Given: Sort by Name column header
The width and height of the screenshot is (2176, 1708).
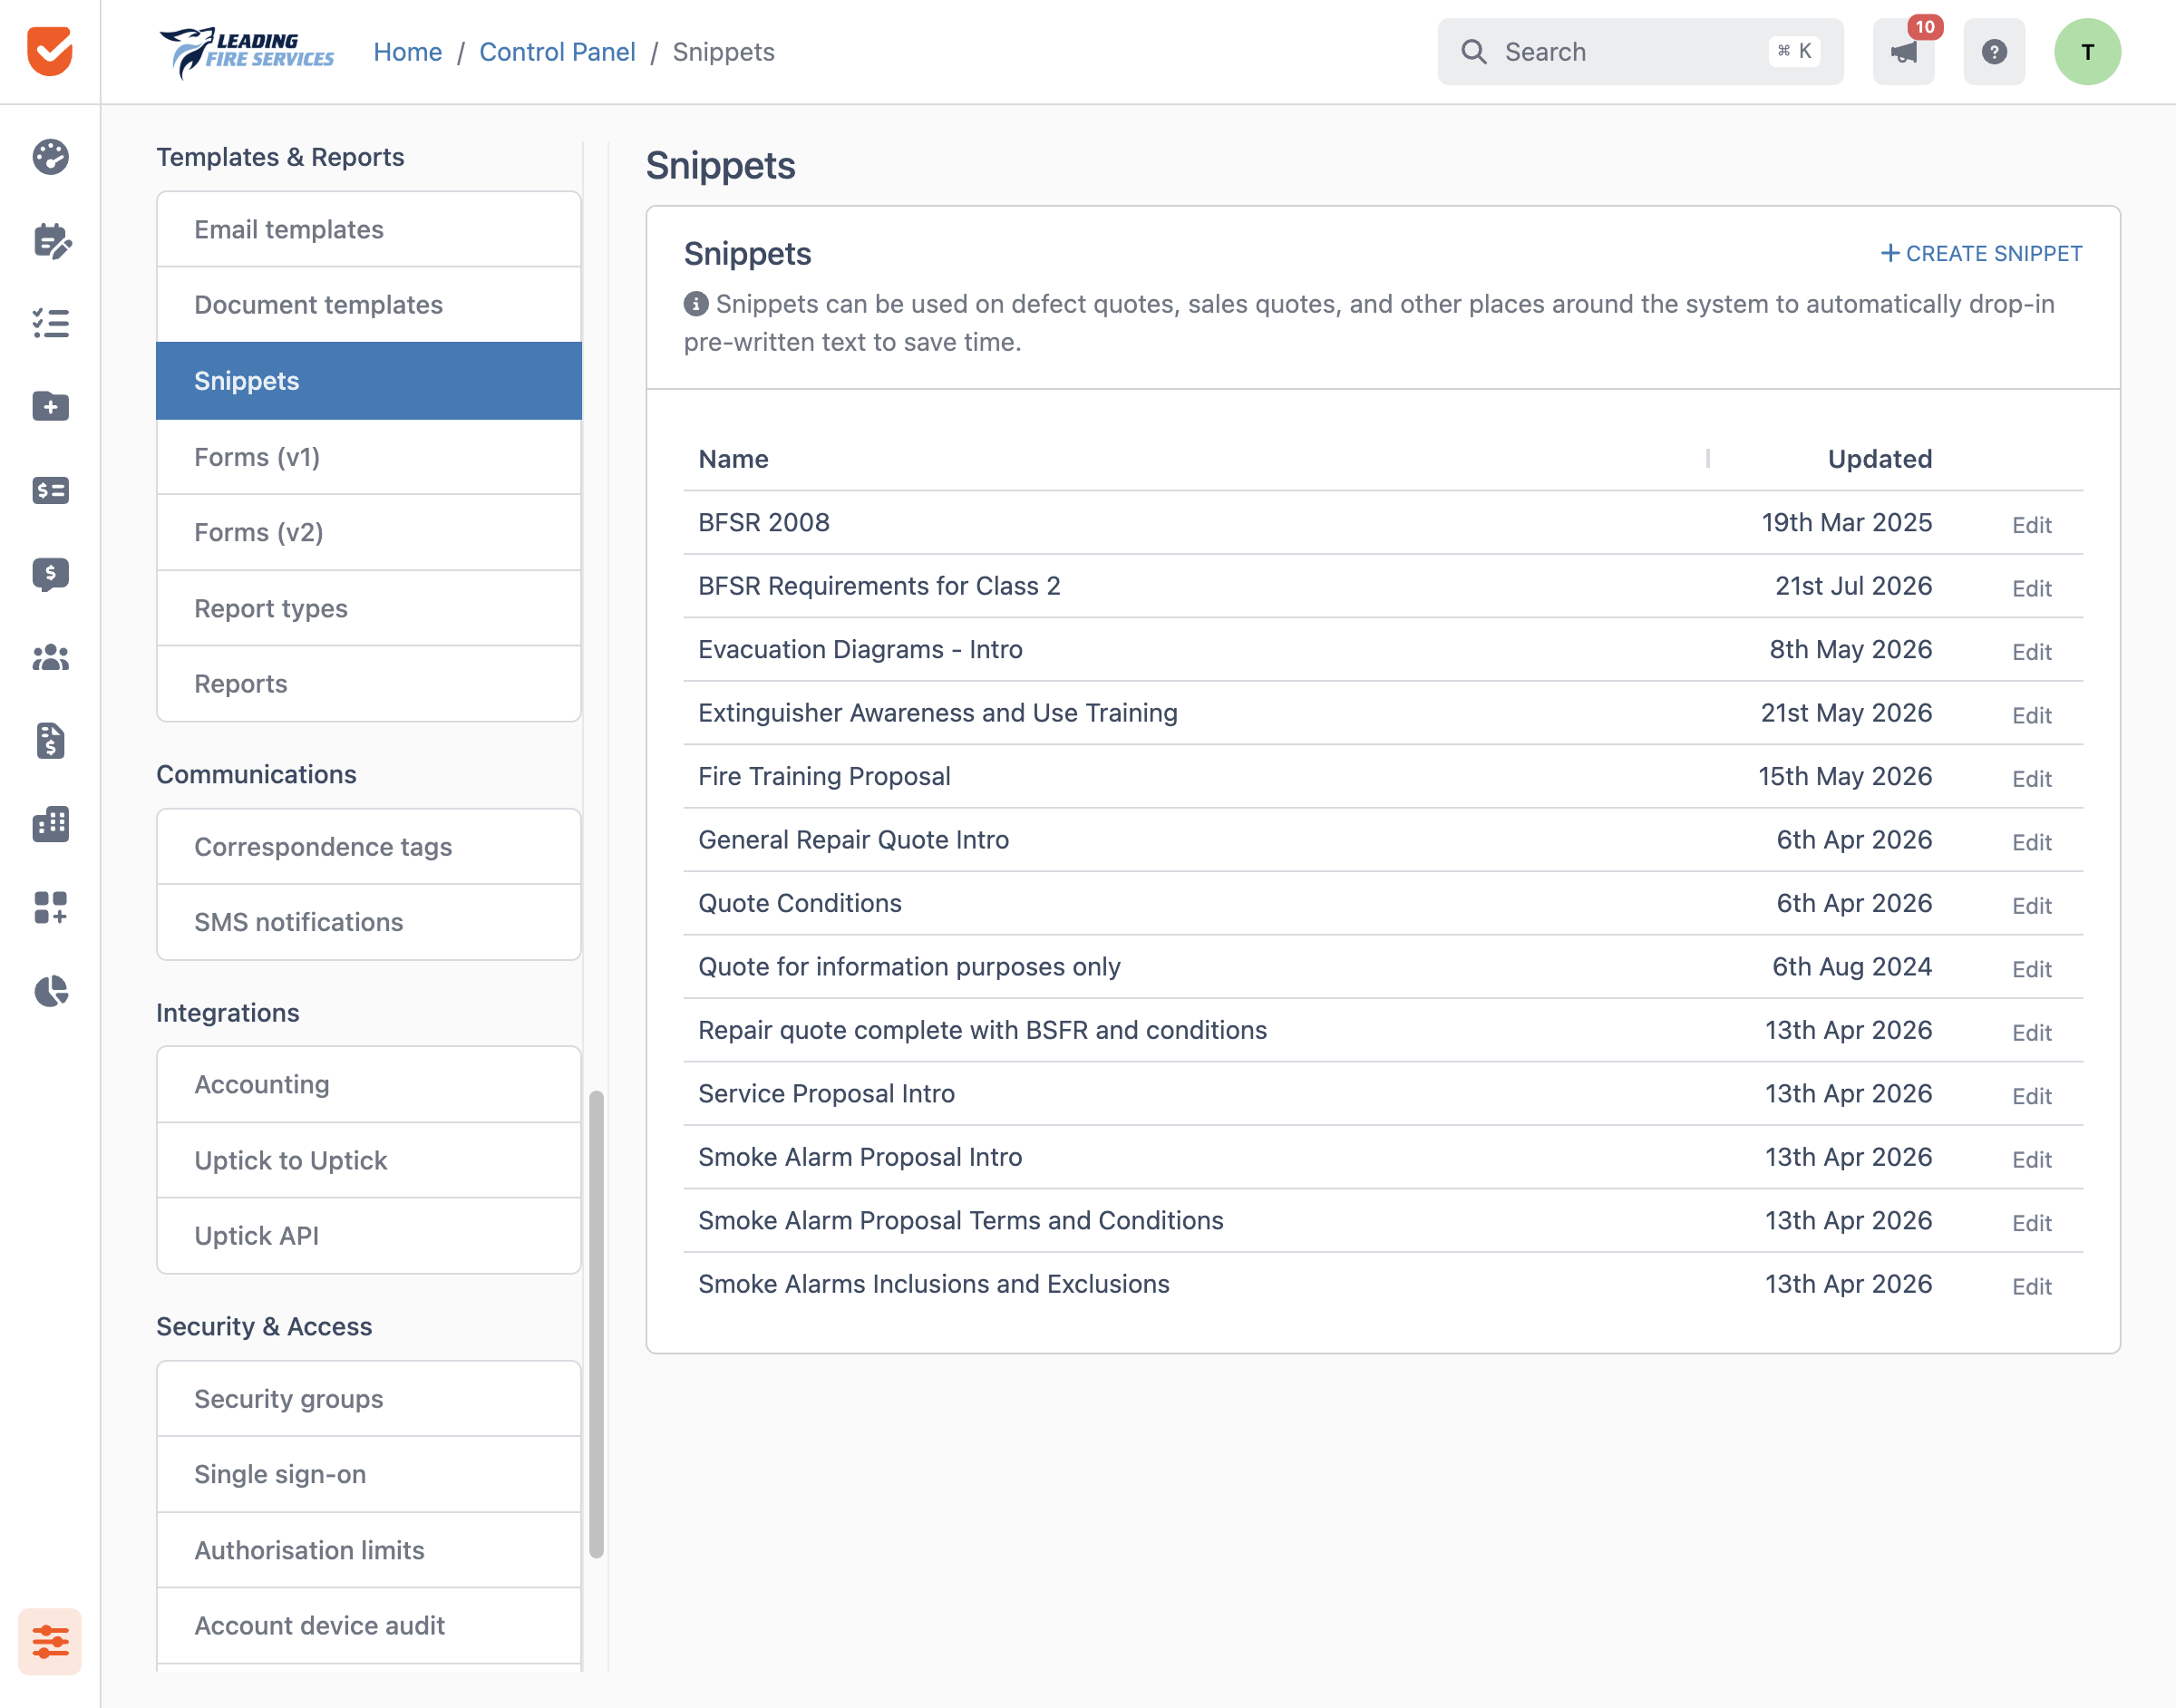Looking at the screenshot, I should (733, 459).
